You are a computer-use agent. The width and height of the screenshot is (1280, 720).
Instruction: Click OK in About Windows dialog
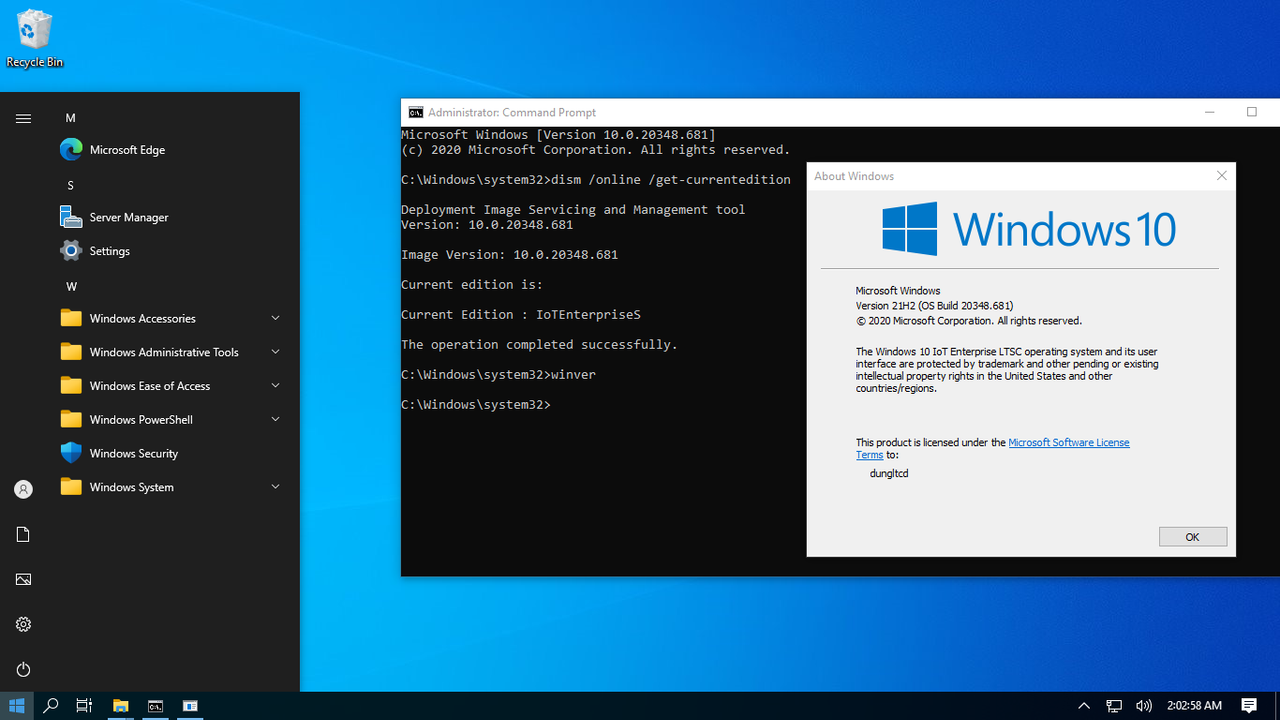1192,537
